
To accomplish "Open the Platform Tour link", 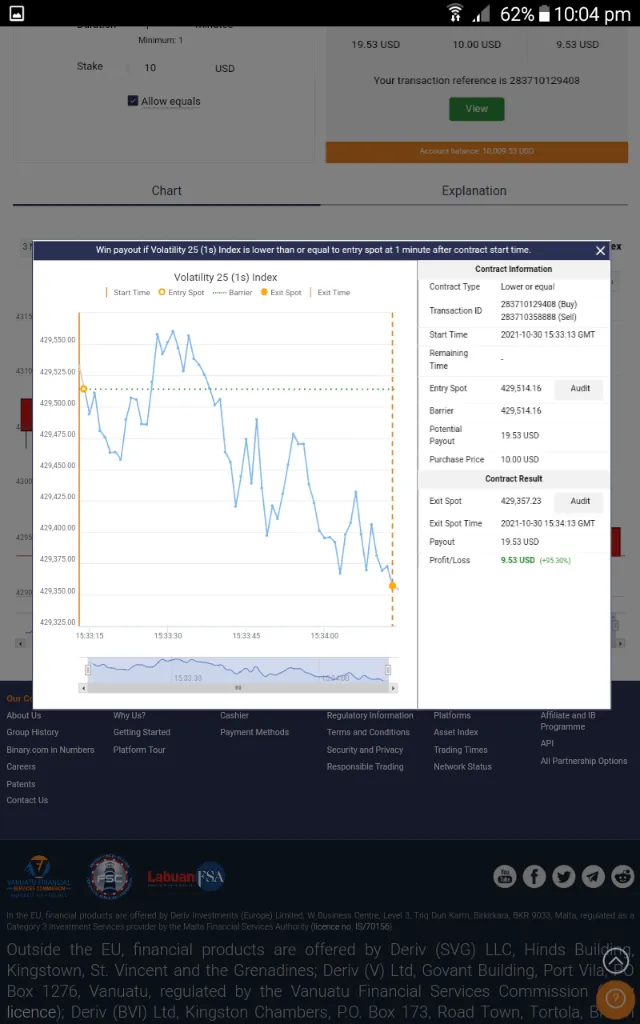I will point(139,750).
